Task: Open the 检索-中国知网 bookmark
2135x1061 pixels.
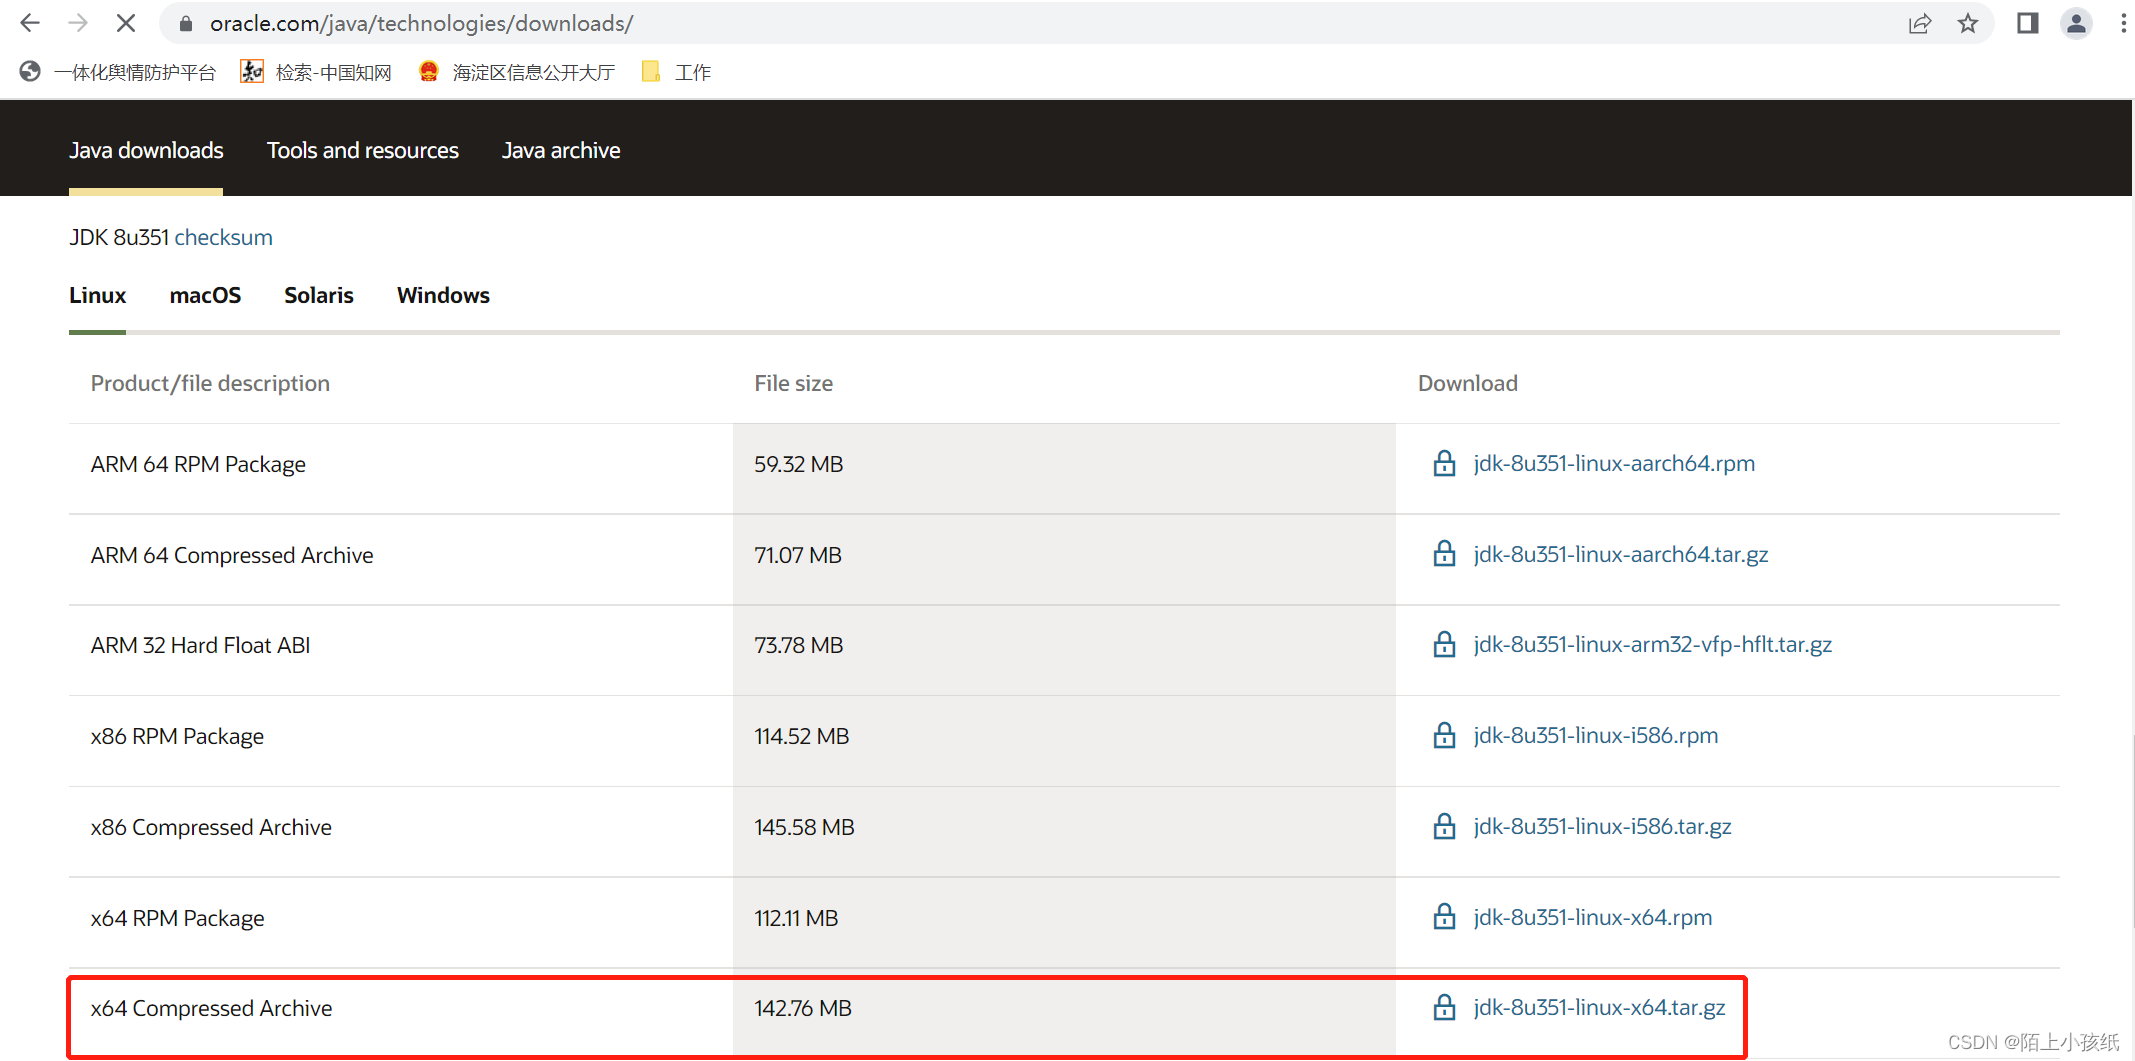Action: coord(316,72)
